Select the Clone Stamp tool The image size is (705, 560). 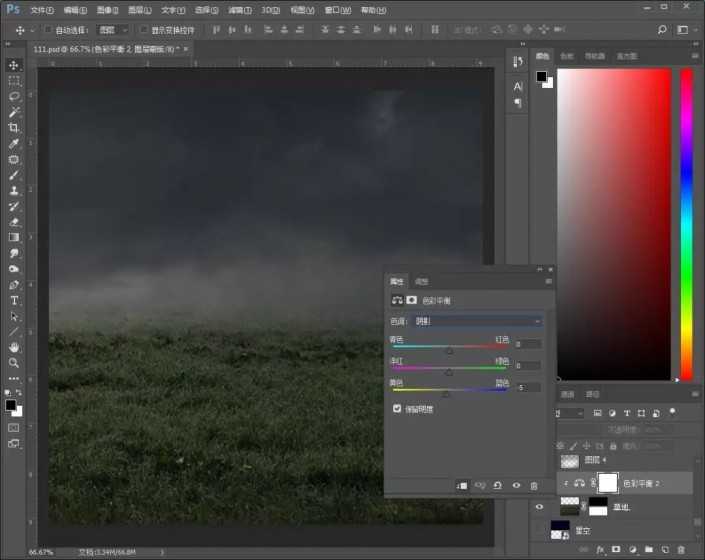(x=14, y=190)
